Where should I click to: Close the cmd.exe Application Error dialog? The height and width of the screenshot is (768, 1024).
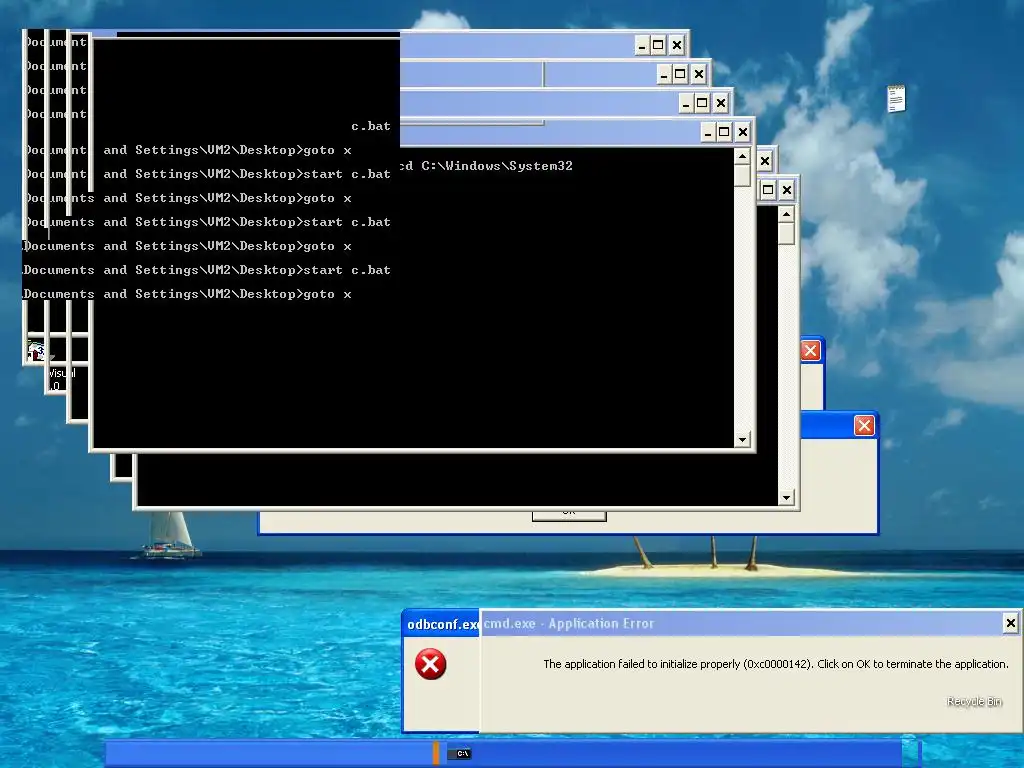point(1010,623)
